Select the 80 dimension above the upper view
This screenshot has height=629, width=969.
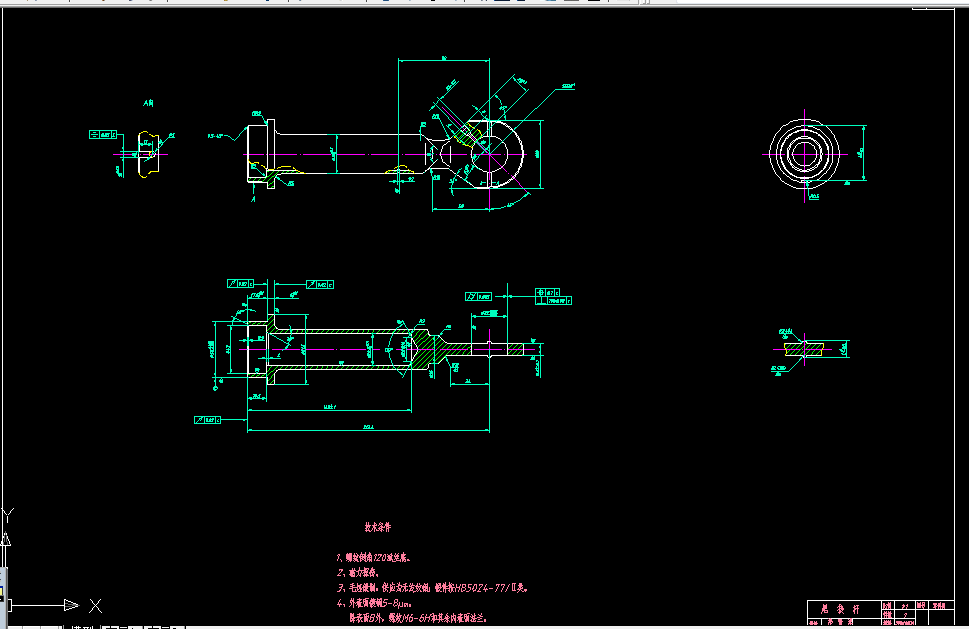point(444,59)
